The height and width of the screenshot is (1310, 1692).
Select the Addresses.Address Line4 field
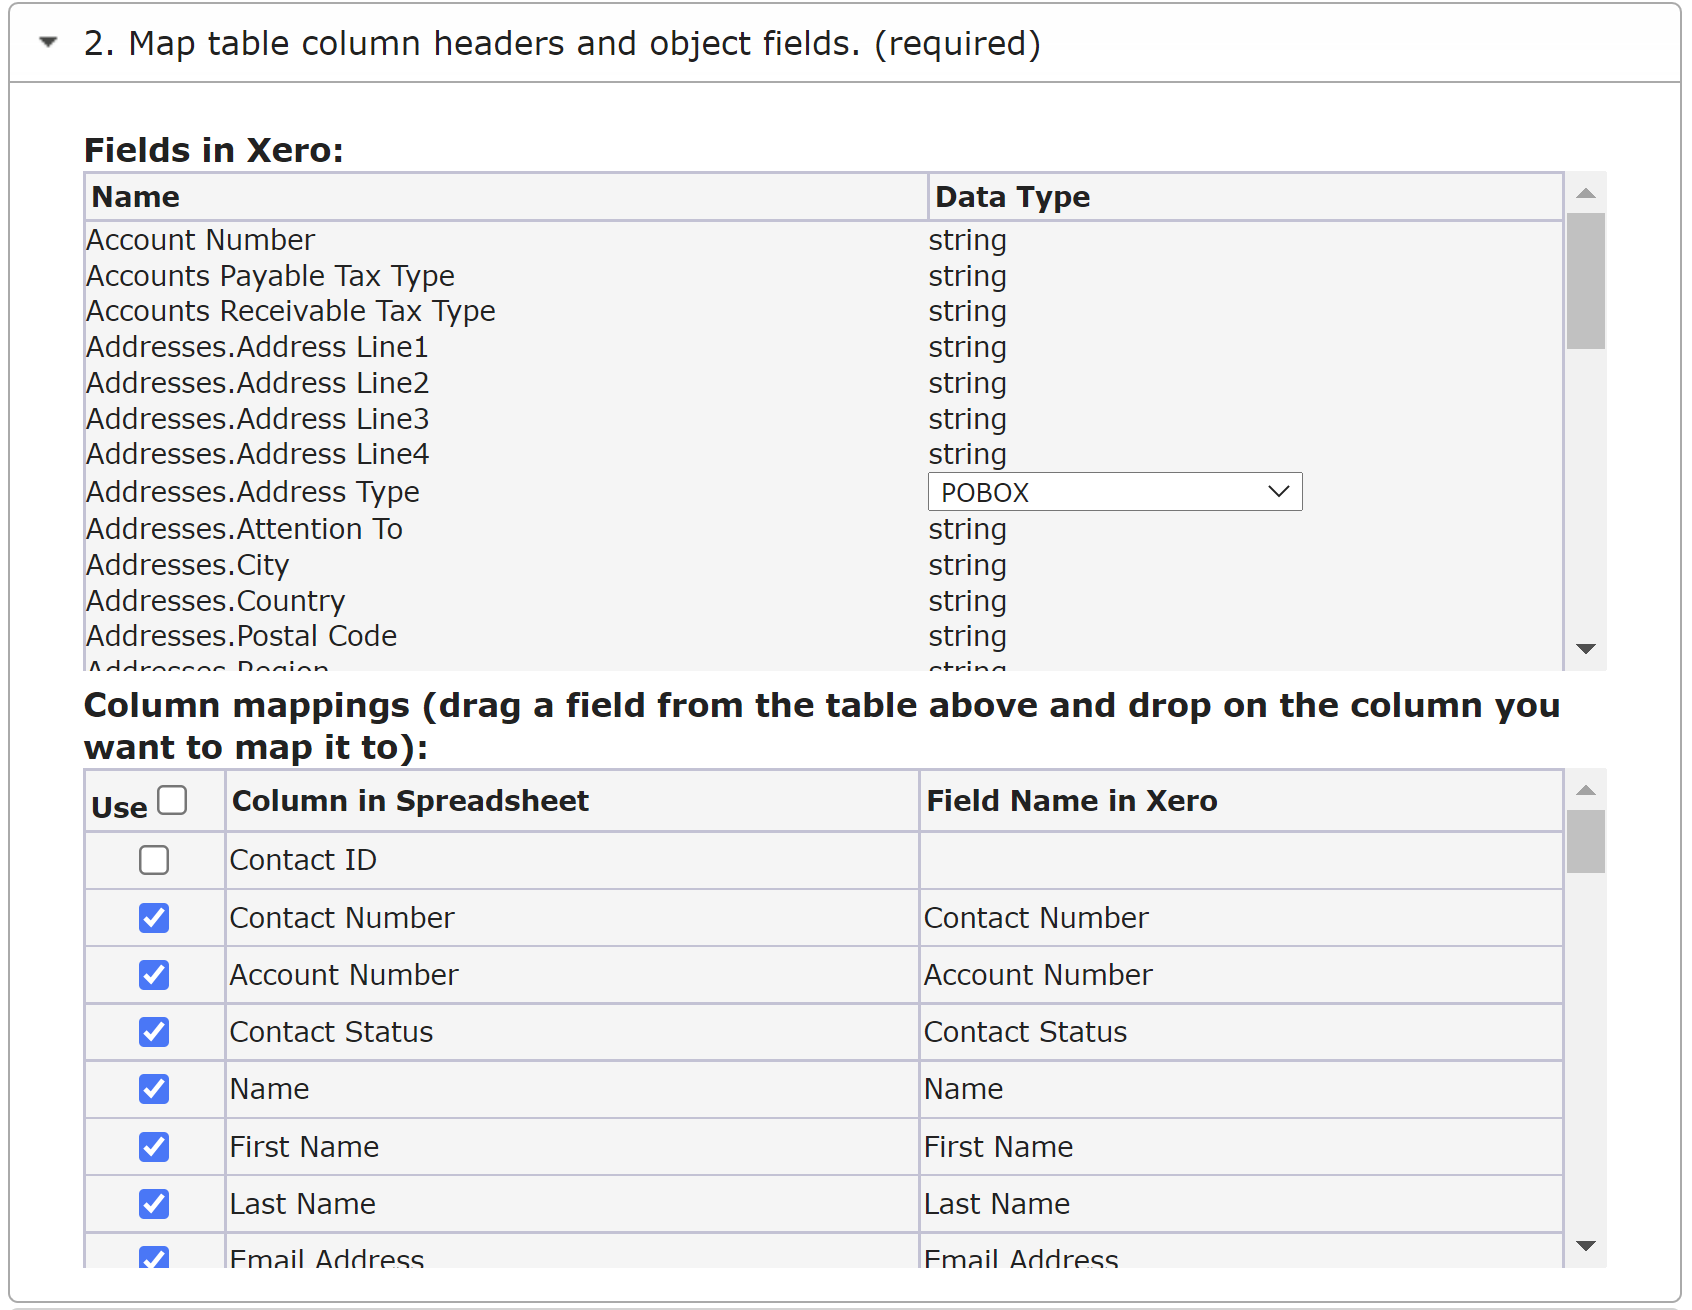point(257,454)
